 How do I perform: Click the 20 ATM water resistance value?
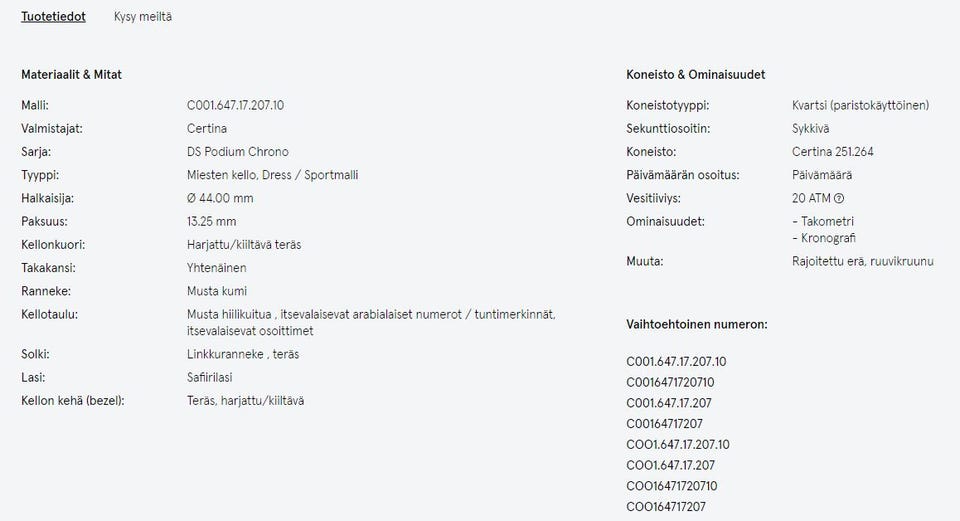click(x=811, y=198)
